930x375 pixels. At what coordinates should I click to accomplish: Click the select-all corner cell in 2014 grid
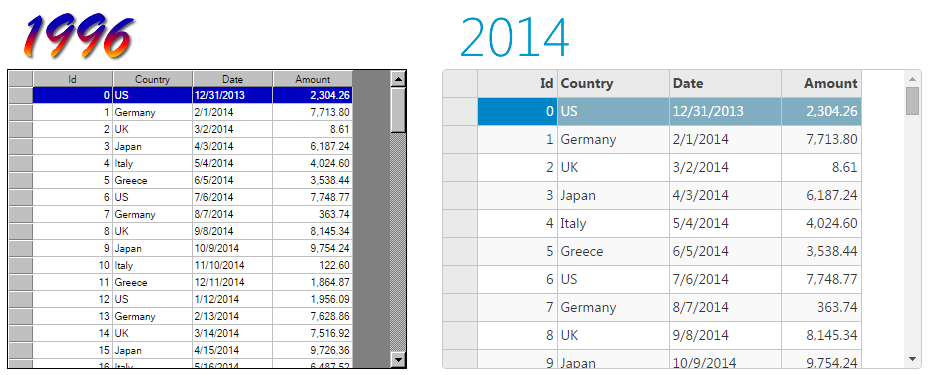(460, 84)
